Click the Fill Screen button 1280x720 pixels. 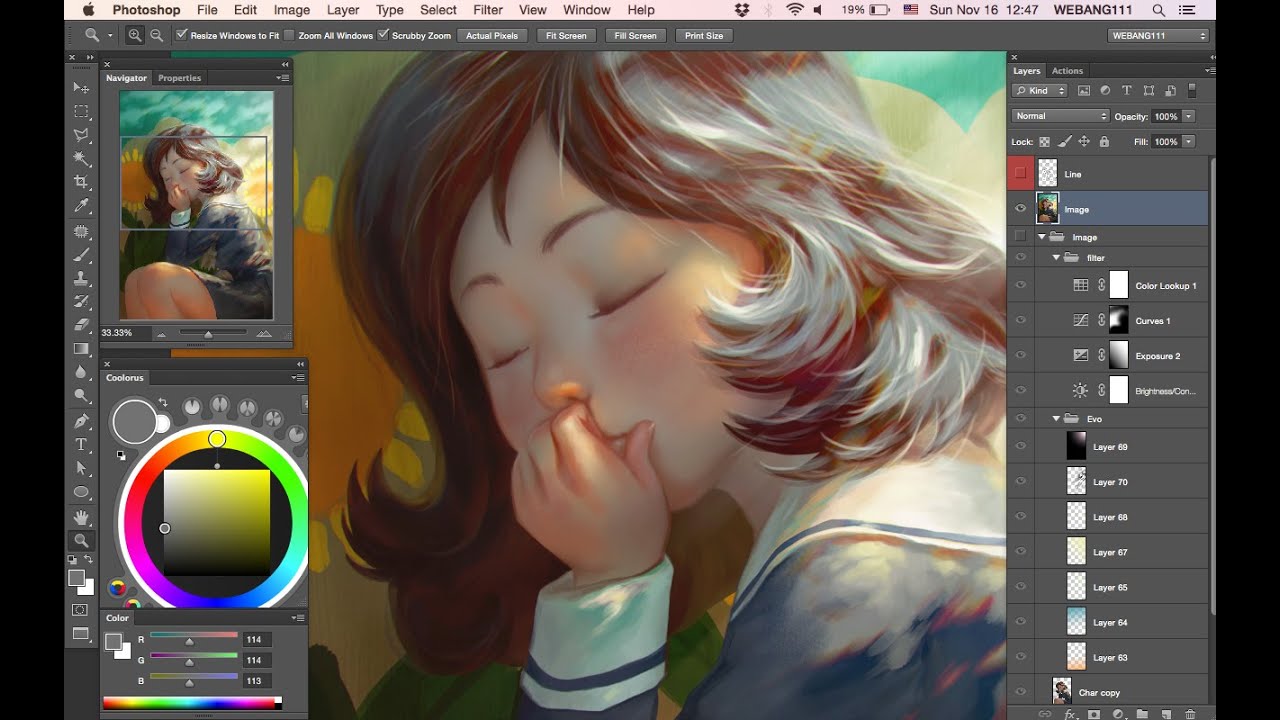[x=636, y=35]
